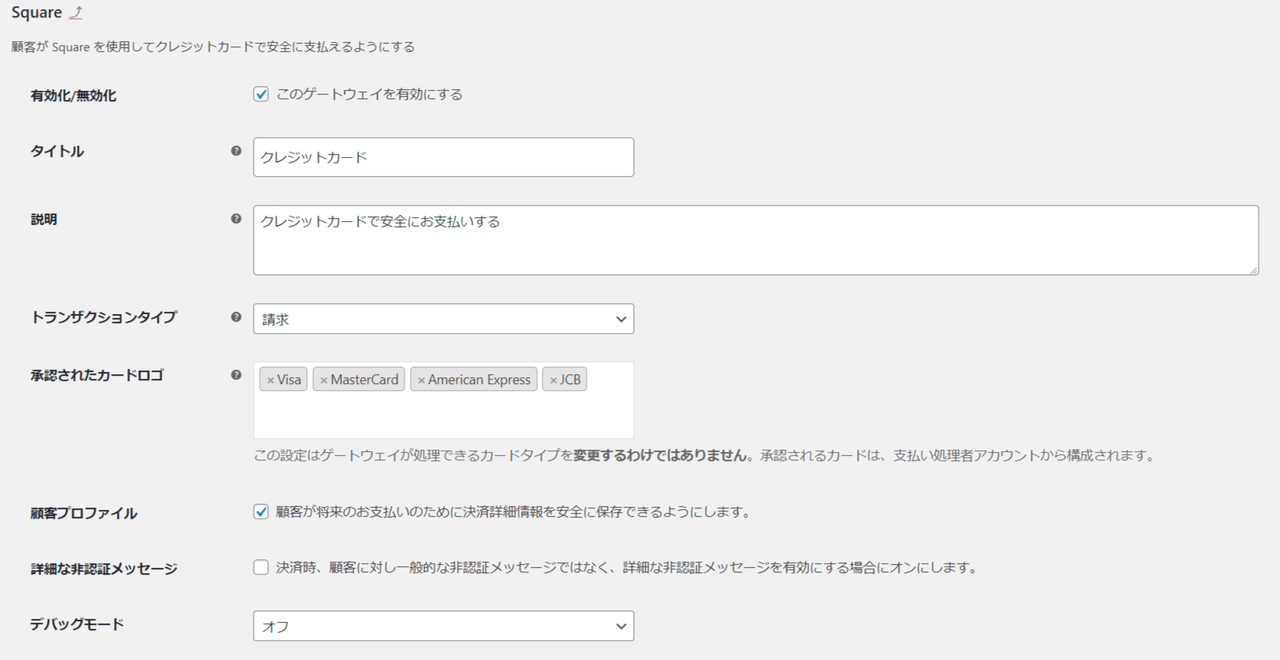Remove American Express tag

tap(421, 380)
